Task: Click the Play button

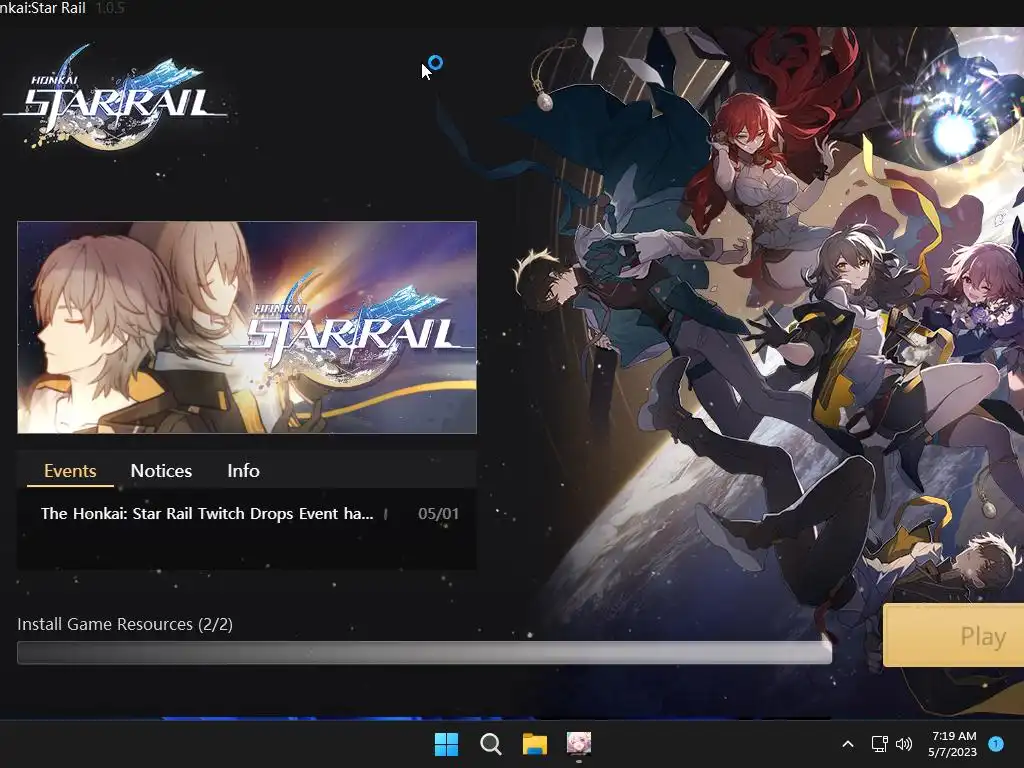Action: pyautogui.click(x=953, y=635)
